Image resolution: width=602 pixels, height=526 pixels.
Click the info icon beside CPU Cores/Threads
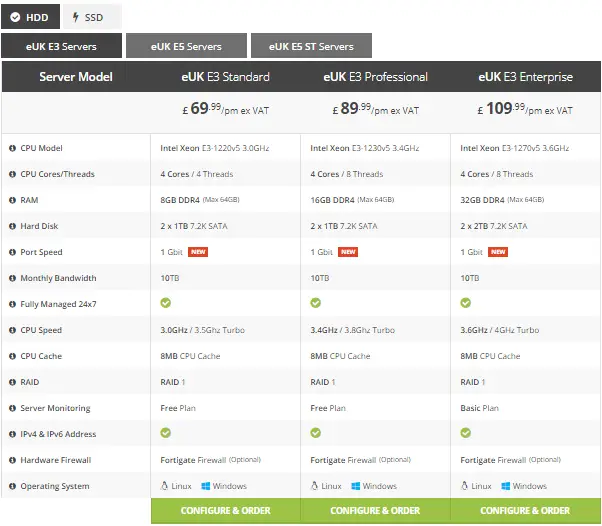tap(12, 174)
